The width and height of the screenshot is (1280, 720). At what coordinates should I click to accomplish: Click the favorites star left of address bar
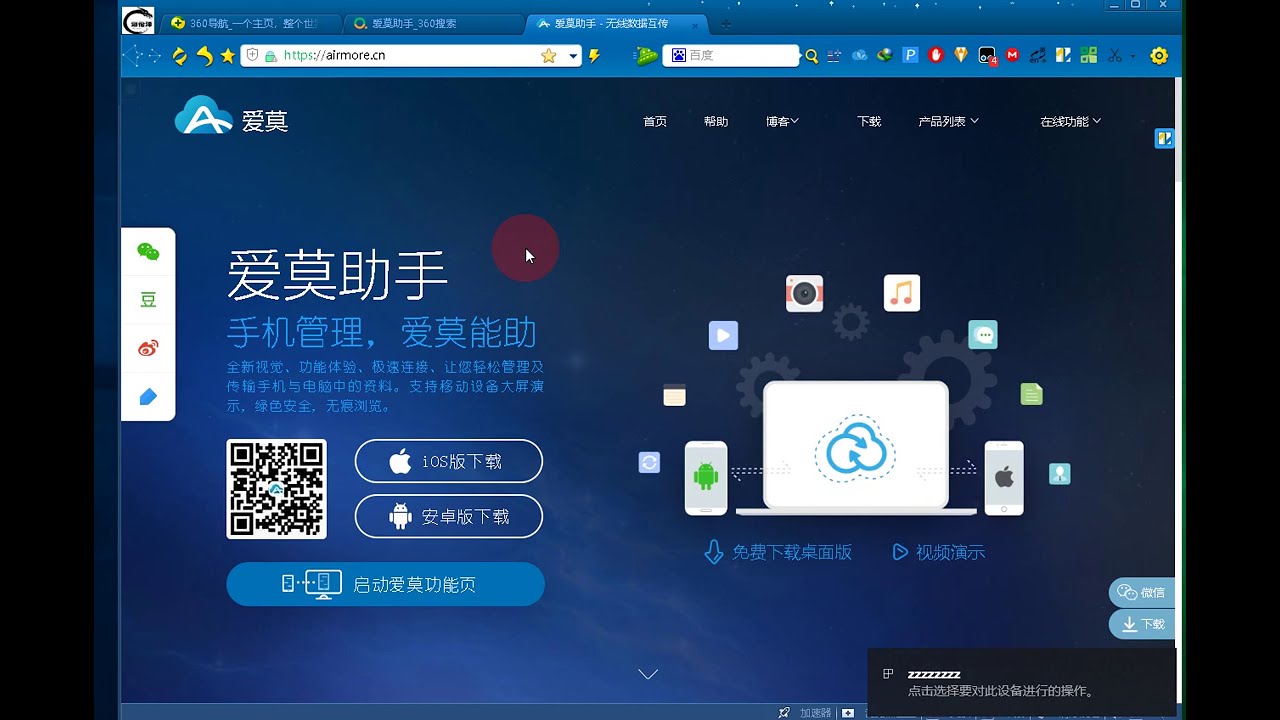click(228, 56)
